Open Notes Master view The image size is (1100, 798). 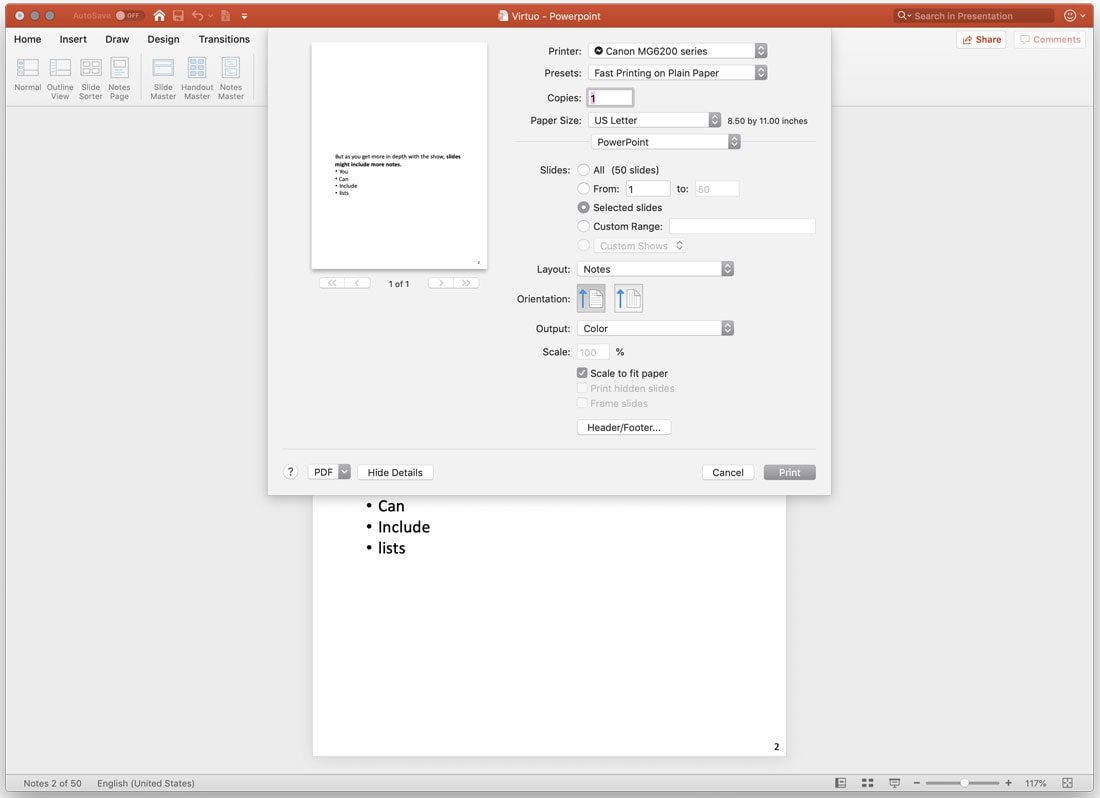click(231, 77)
